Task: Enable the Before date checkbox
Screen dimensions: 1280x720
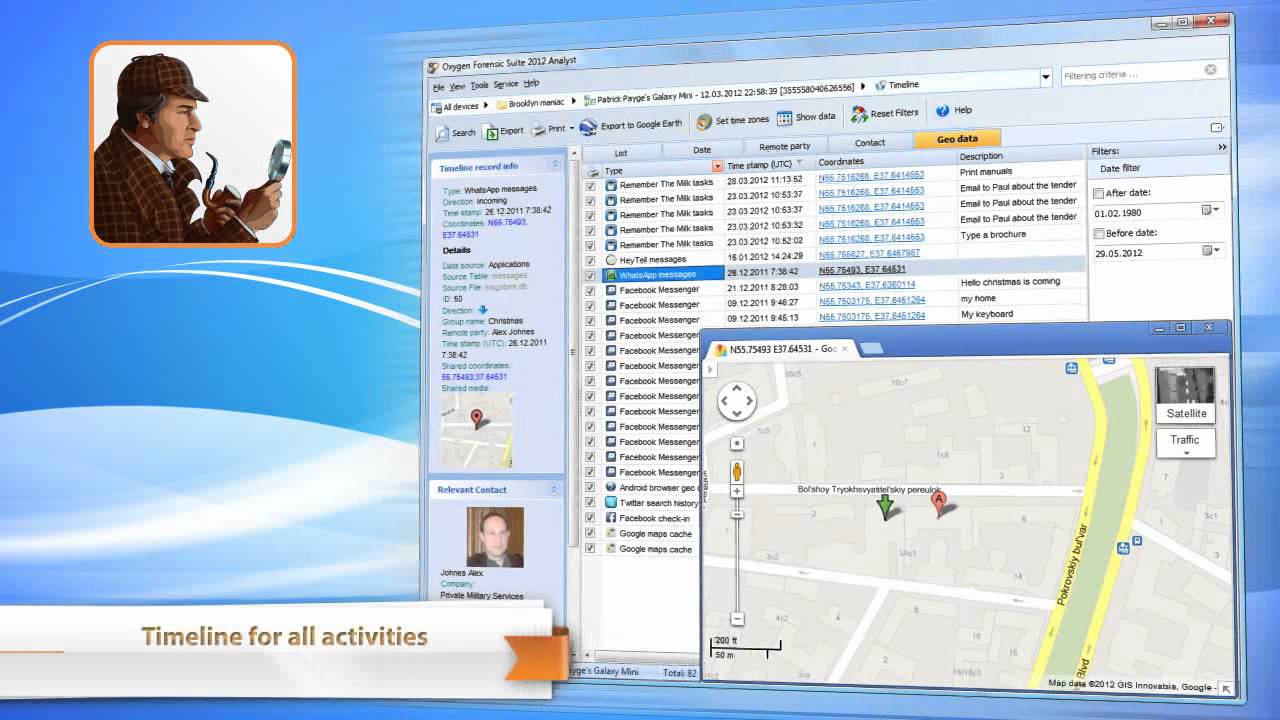Action: [1099, 233]
